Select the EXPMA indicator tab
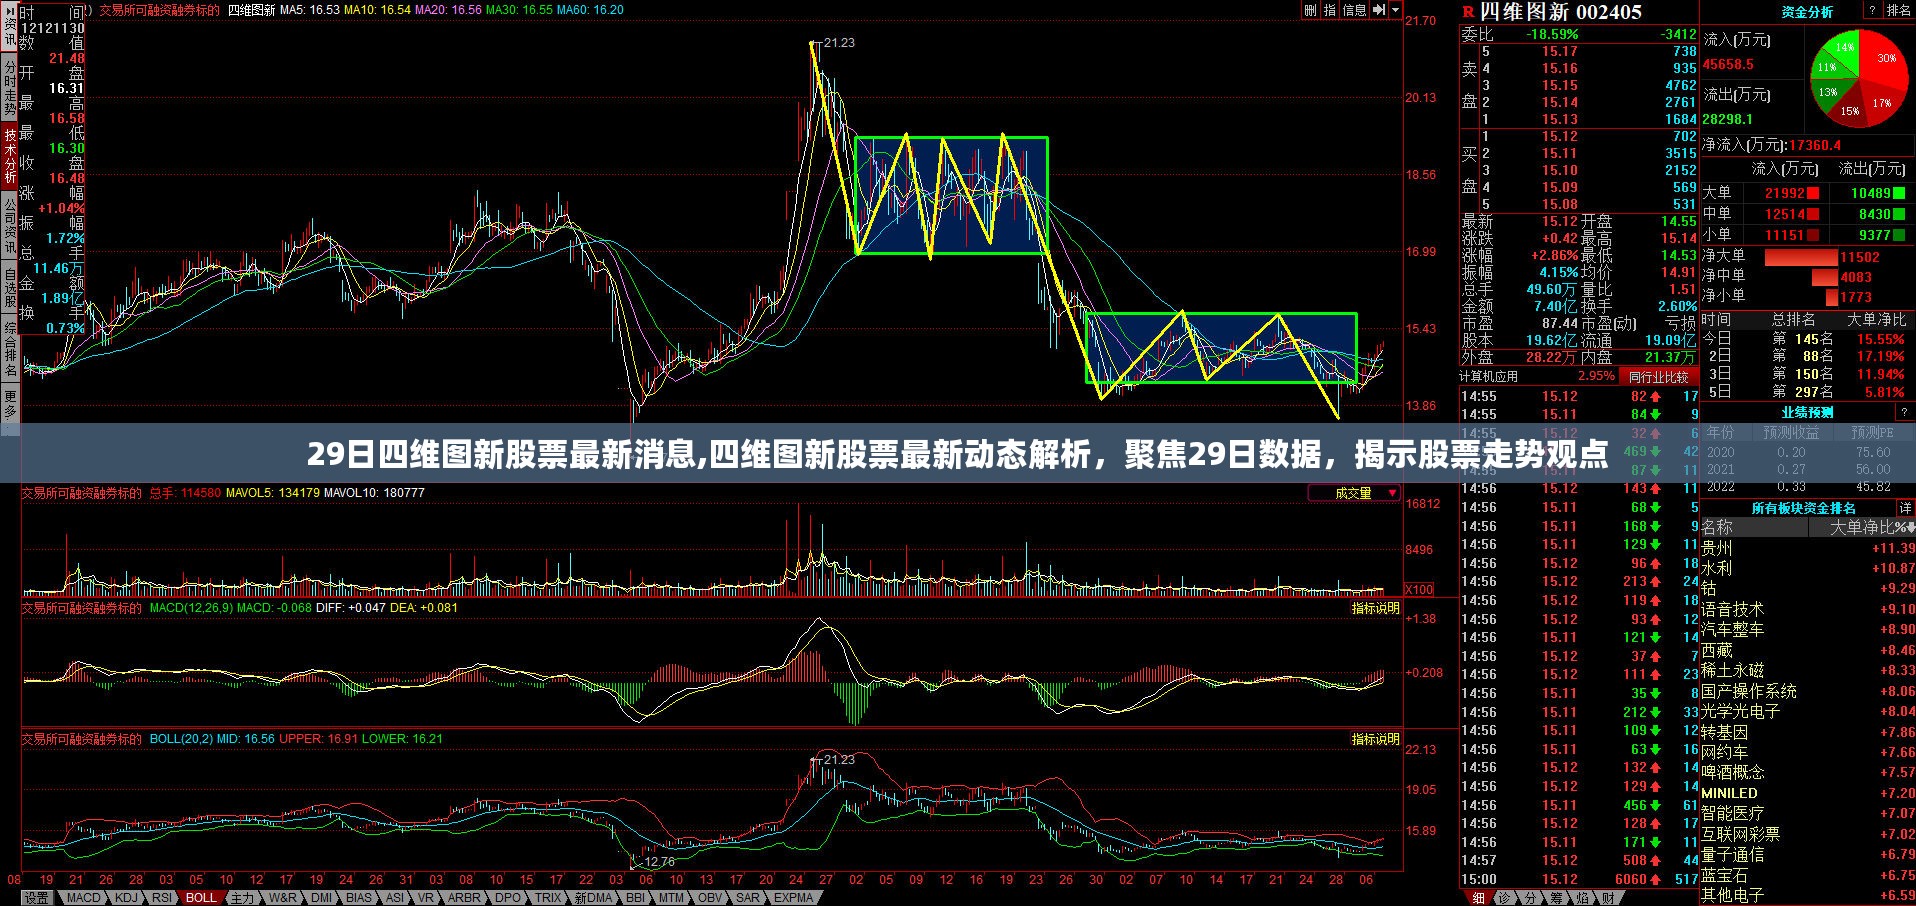This screenshot has width=1916, height=906. click(x=793, y=898)
